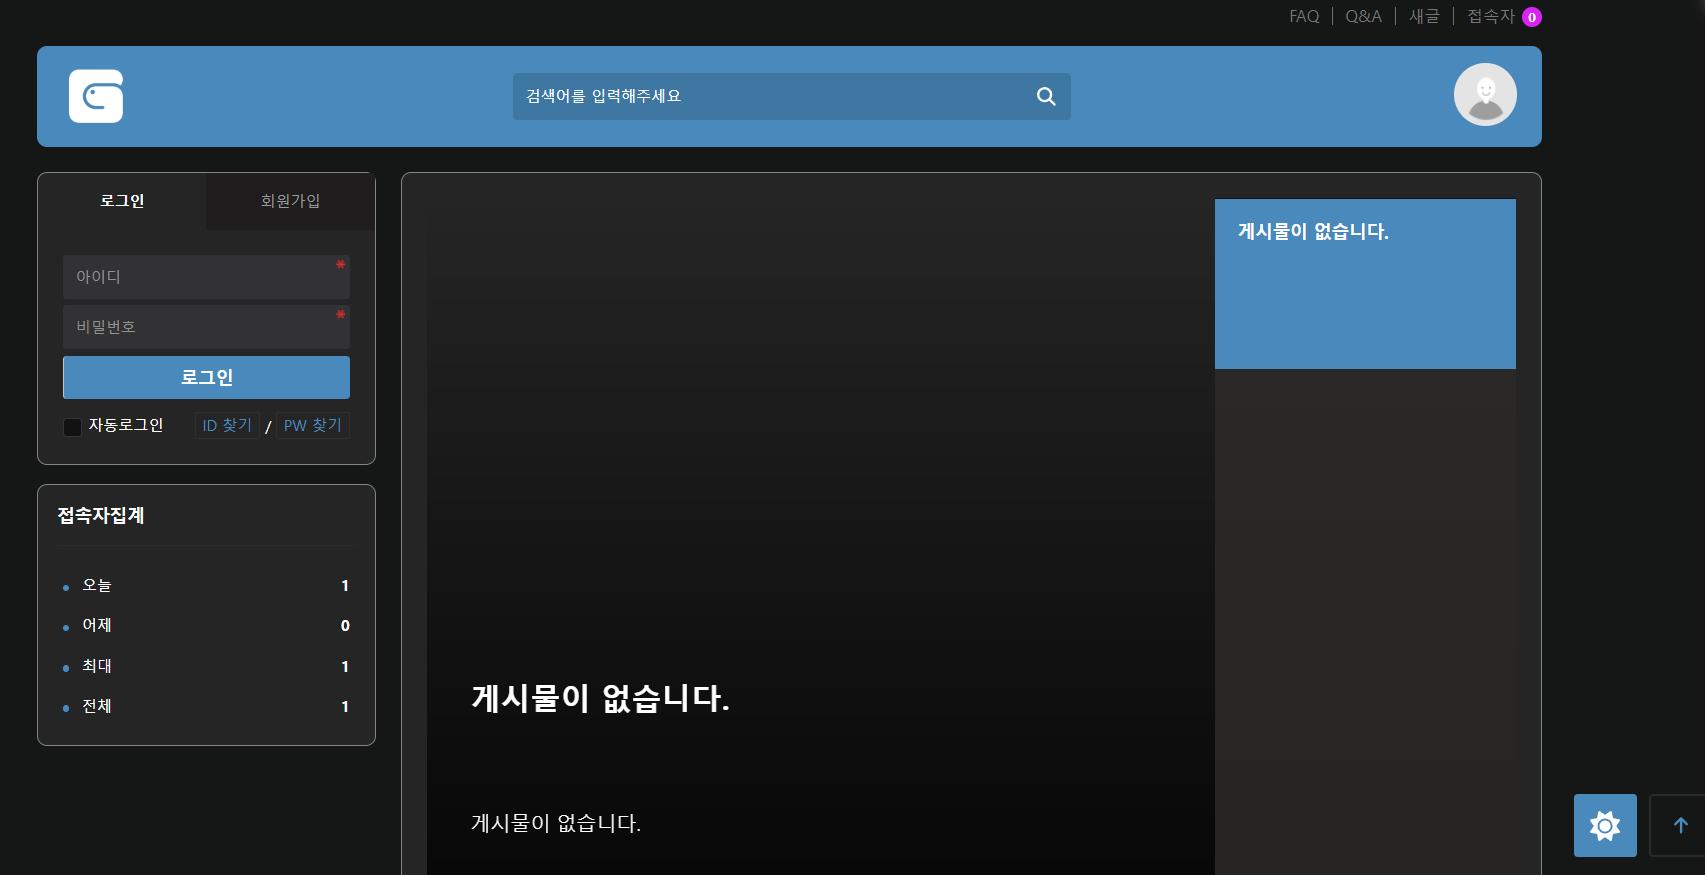The image size is (1705, 875).
Task: Open the FAQ link
Action: tap(1304, 16)
